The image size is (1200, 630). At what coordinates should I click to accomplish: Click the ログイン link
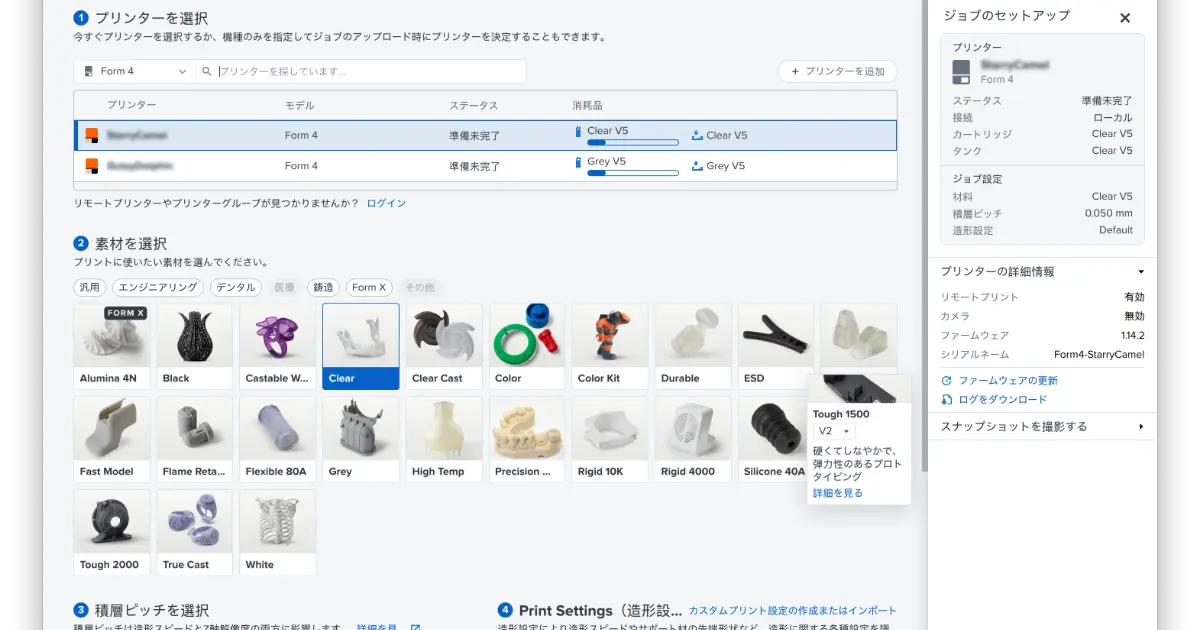coord(386,203)
